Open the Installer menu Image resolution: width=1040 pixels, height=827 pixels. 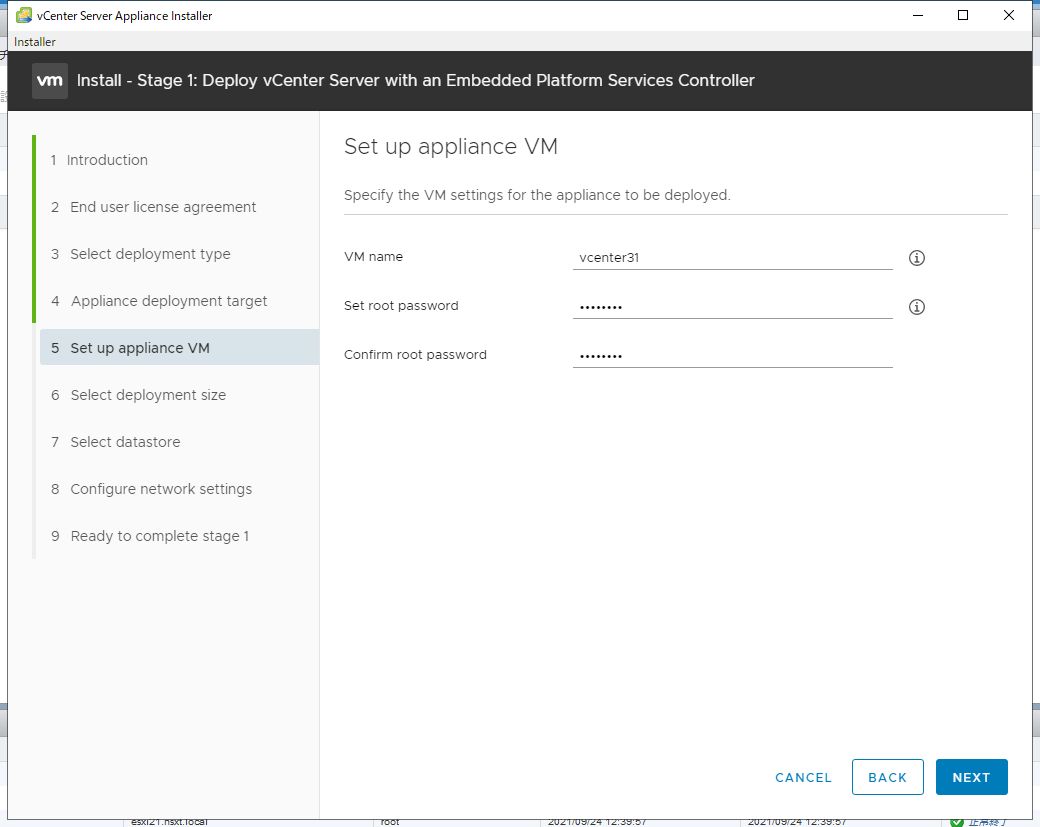pyautogui.click(x=35, y=42)
